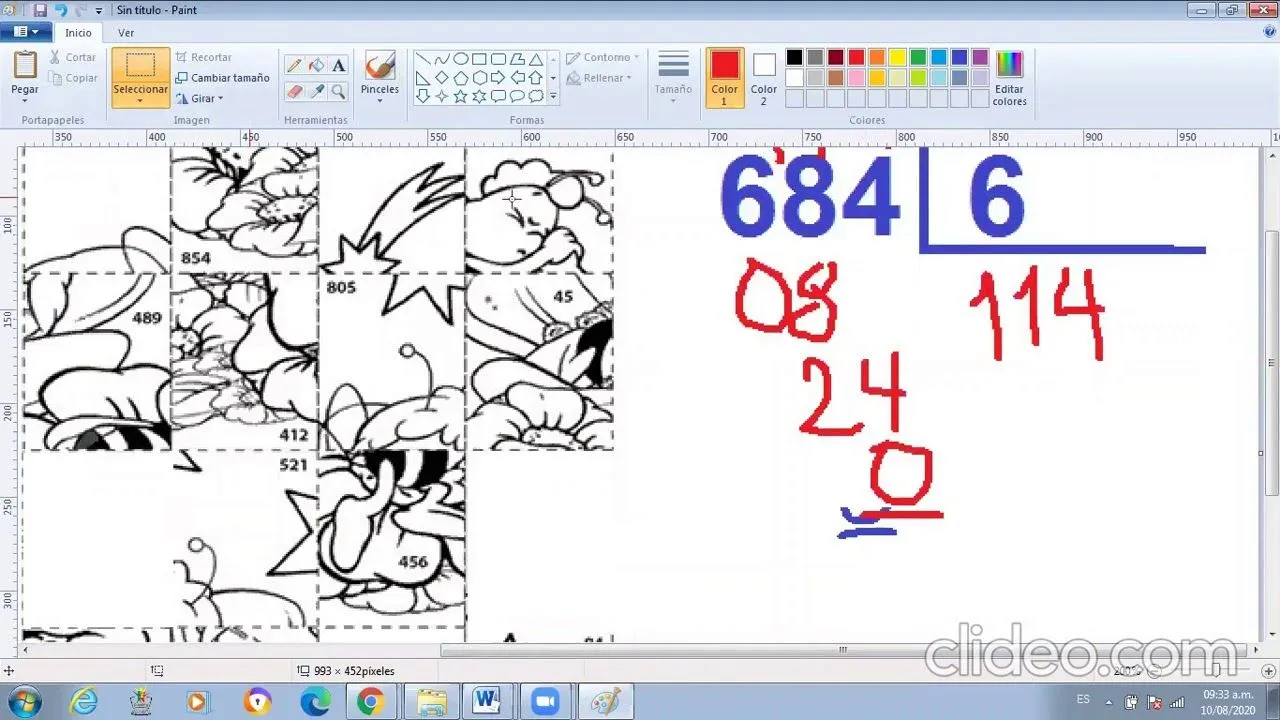Choose the rounded rectangle shape
The image size is (1280, 720).
click(498, 59)
